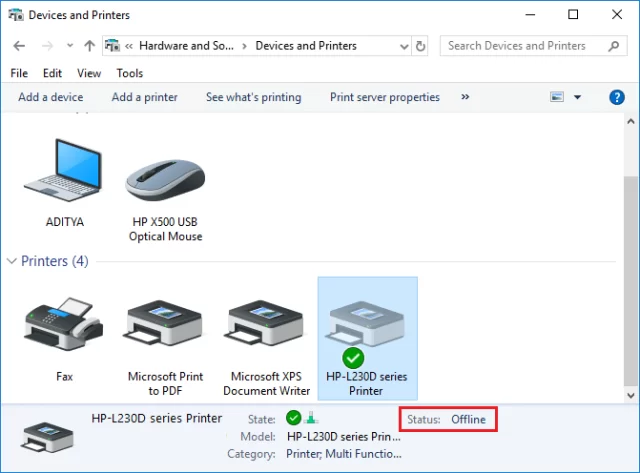The width and height of the screenshot is (640, 473).
Task: Open the view options dropdown arrow
Action: click(578, 97)
